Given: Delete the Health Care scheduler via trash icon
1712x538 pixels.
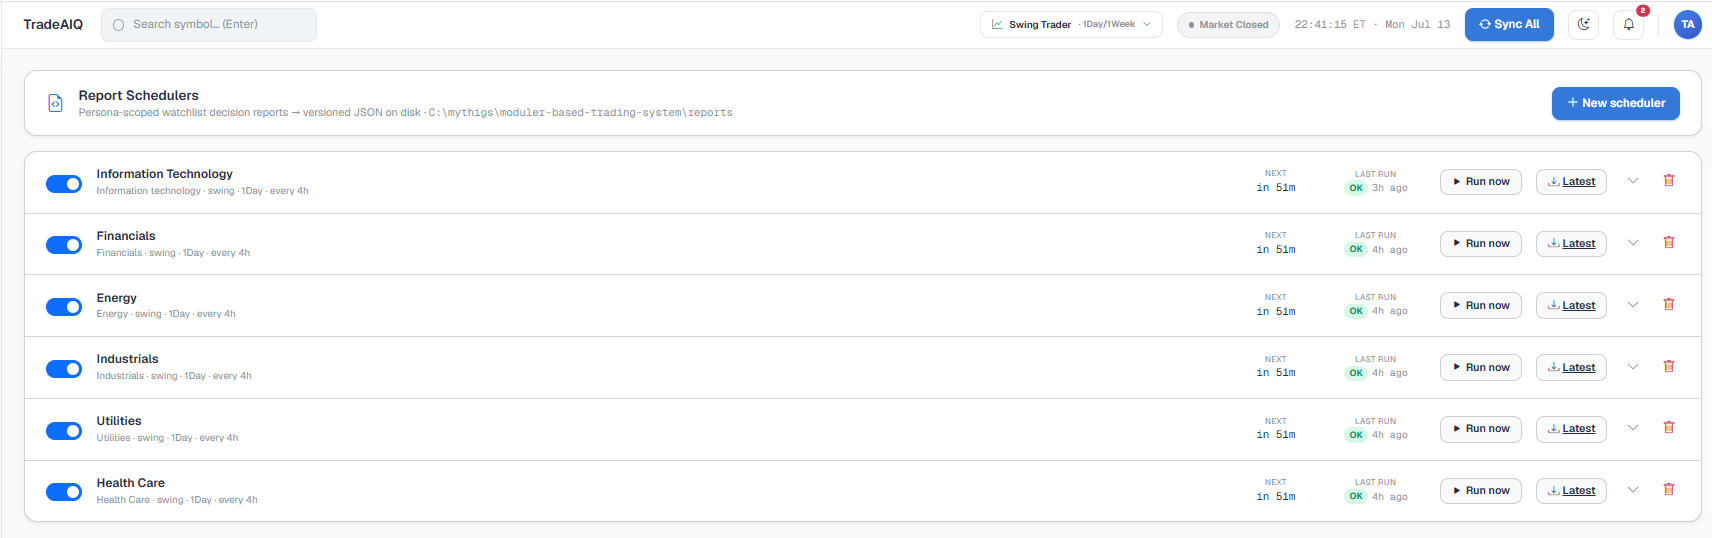Looking at the screenshot, I should pos(1669,490).
